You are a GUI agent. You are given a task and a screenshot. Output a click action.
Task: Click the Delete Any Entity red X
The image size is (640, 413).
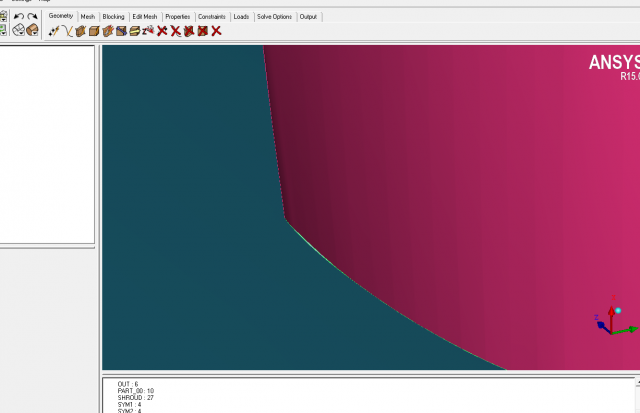(216, 31)
